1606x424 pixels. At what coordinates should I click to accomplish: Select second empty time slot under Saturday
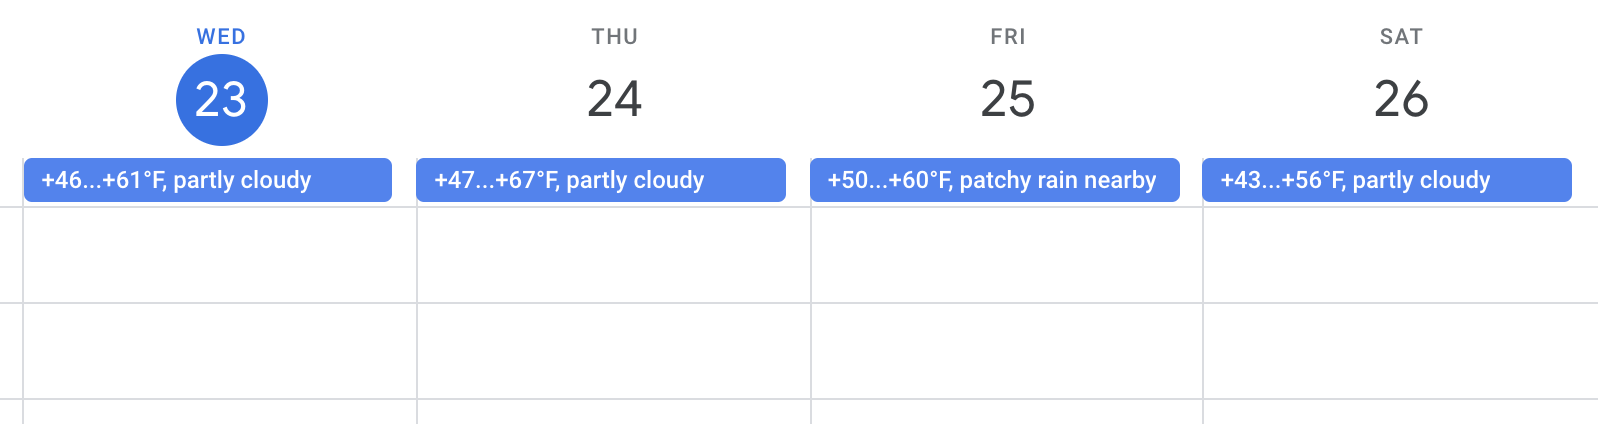click(x=1401, y=351)
